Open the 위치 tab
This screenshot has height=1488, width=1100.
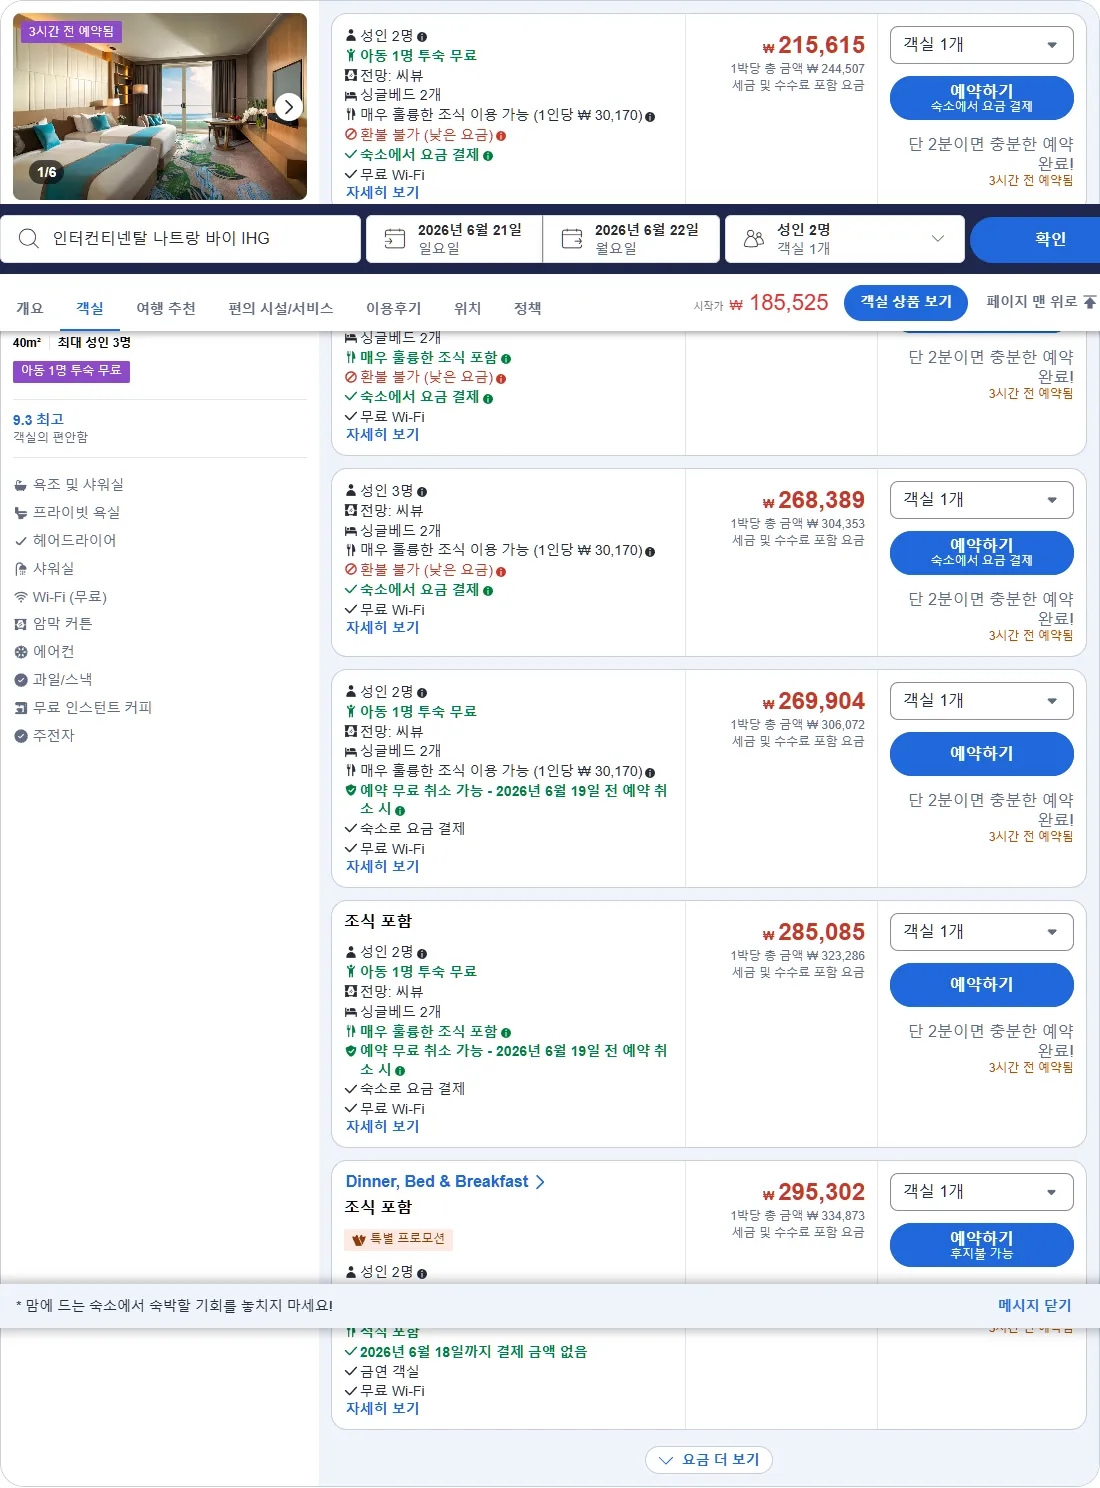tap(468, 308)
